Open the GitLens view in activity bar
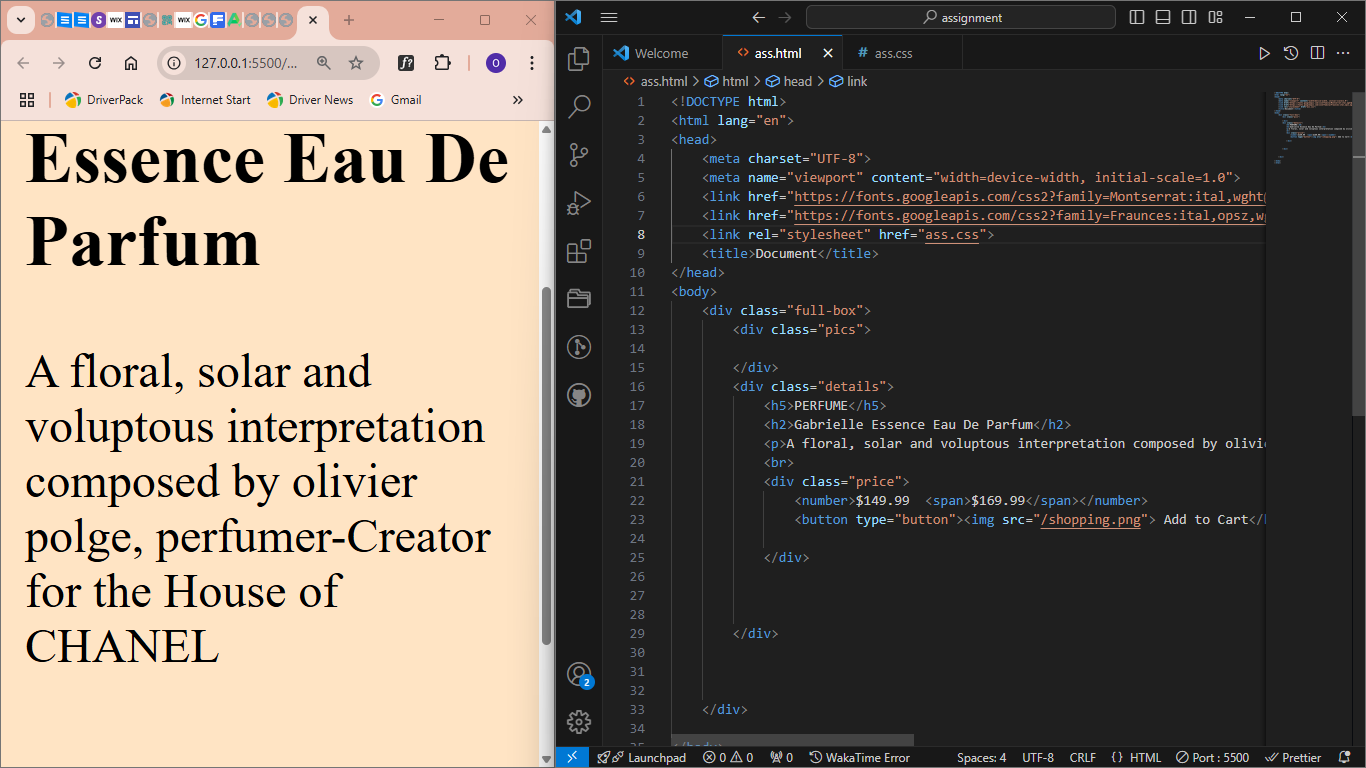The width and height of the screenshot is (1366, 768). tap(579, 347)
